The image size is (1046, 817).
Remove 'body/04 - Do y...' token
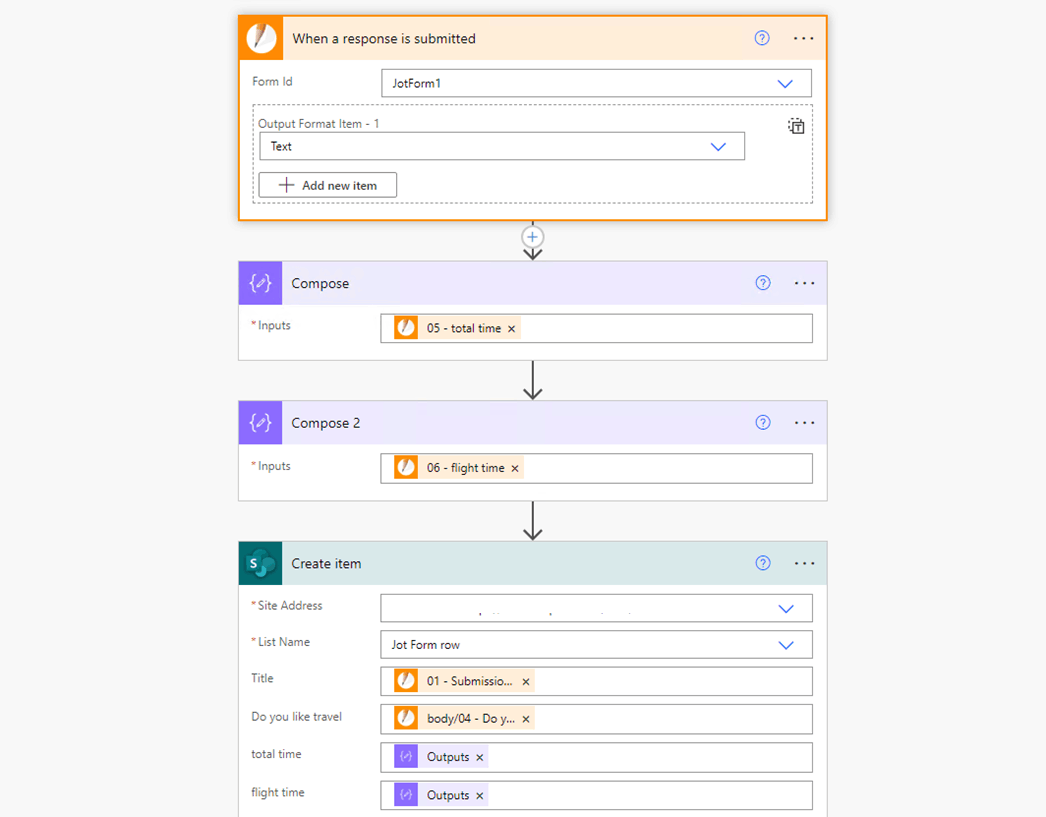tap(526, 719)
